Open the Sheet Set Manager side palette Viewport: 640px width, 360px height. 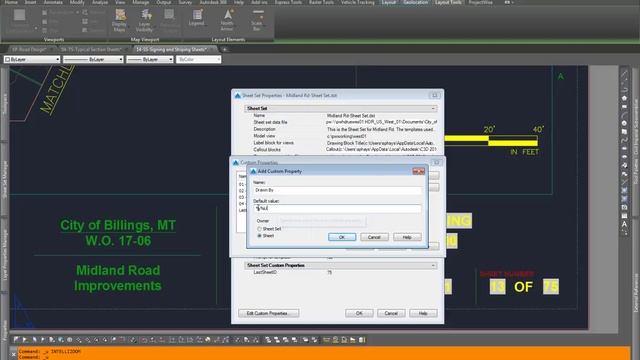4,180
